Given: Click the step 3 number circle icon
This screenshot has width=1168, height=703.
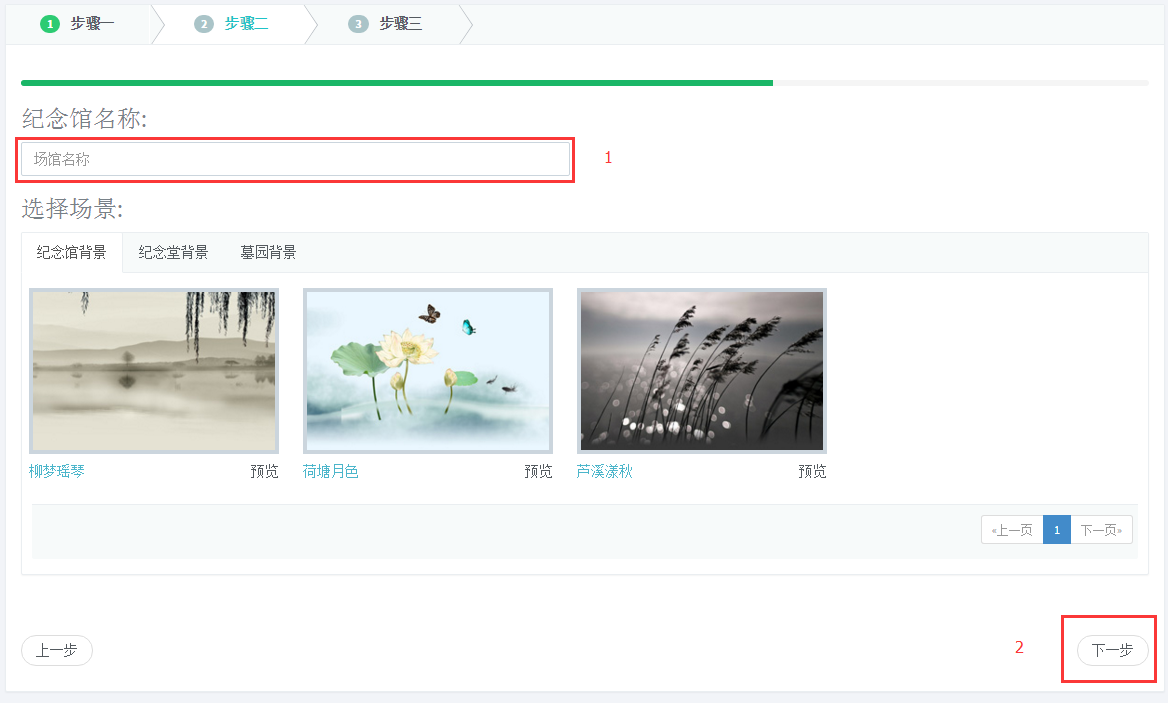Looking at the screenshot, I should click(x=358, y=24).
